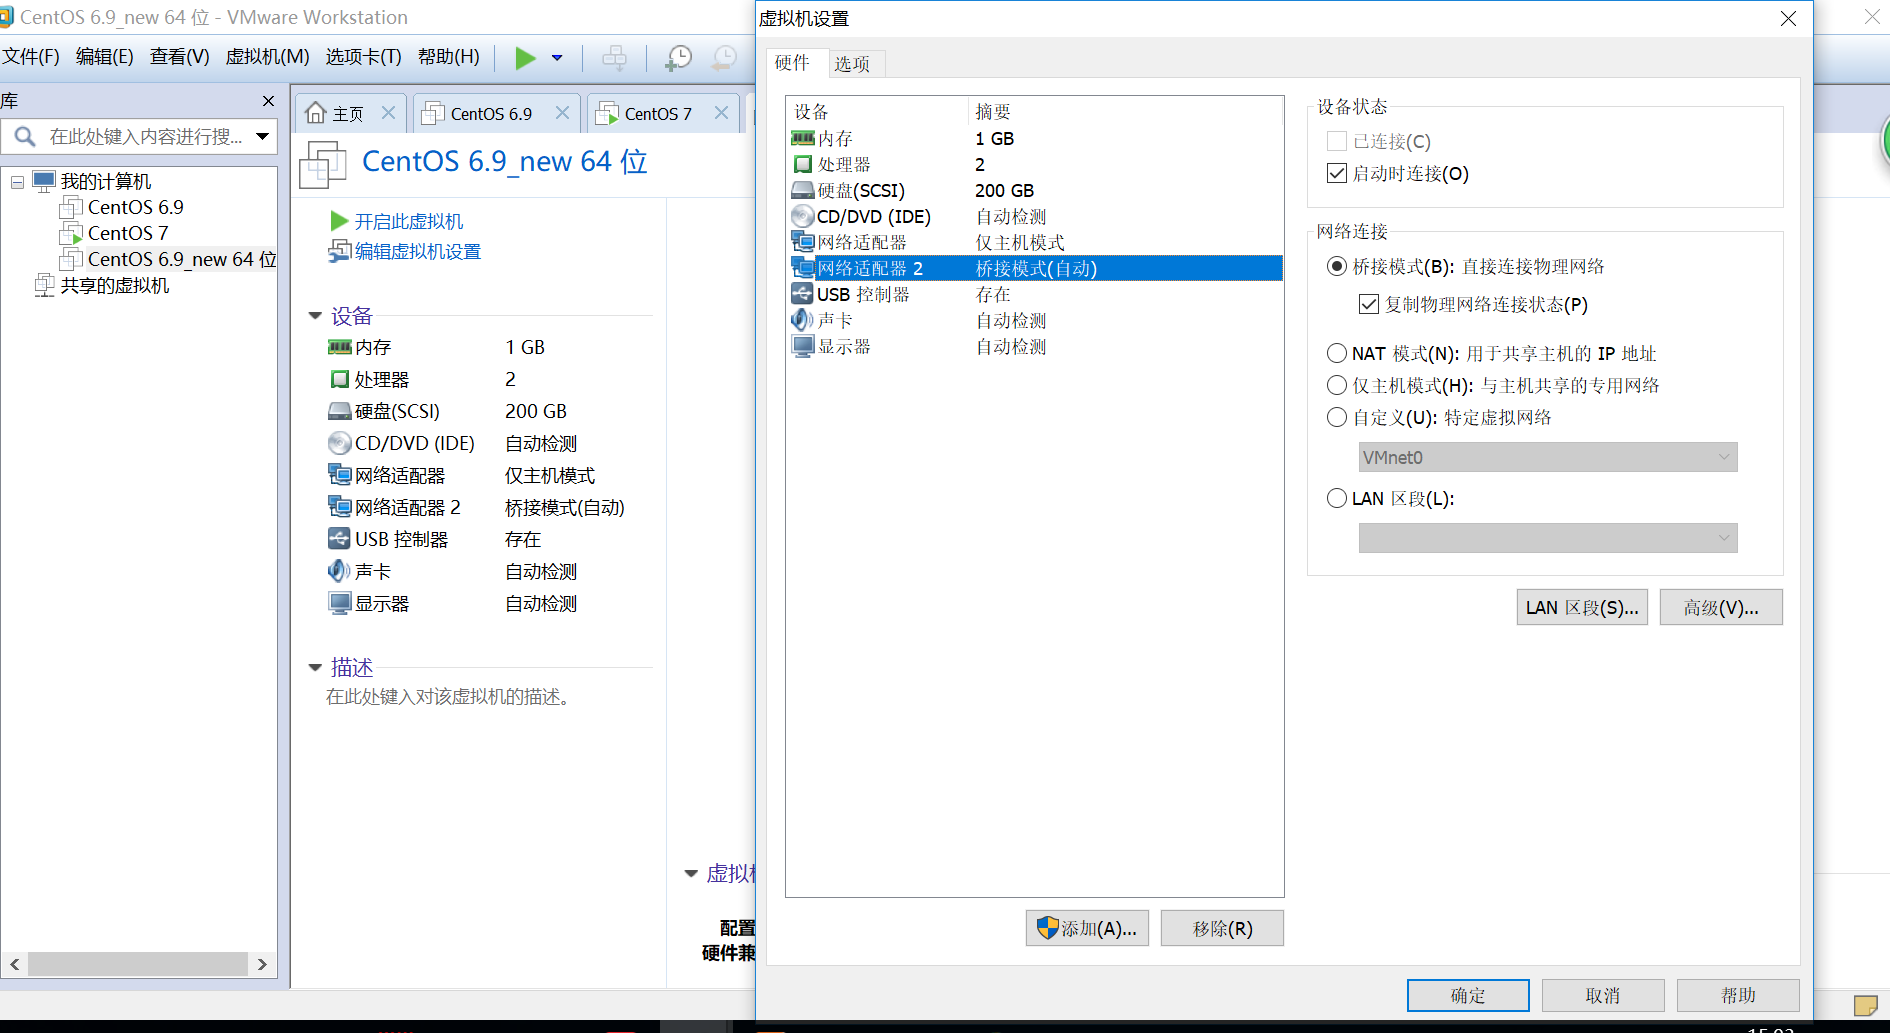Click LAN 区段(S)... button
1890x1033 pixels.
(1582, 607)
